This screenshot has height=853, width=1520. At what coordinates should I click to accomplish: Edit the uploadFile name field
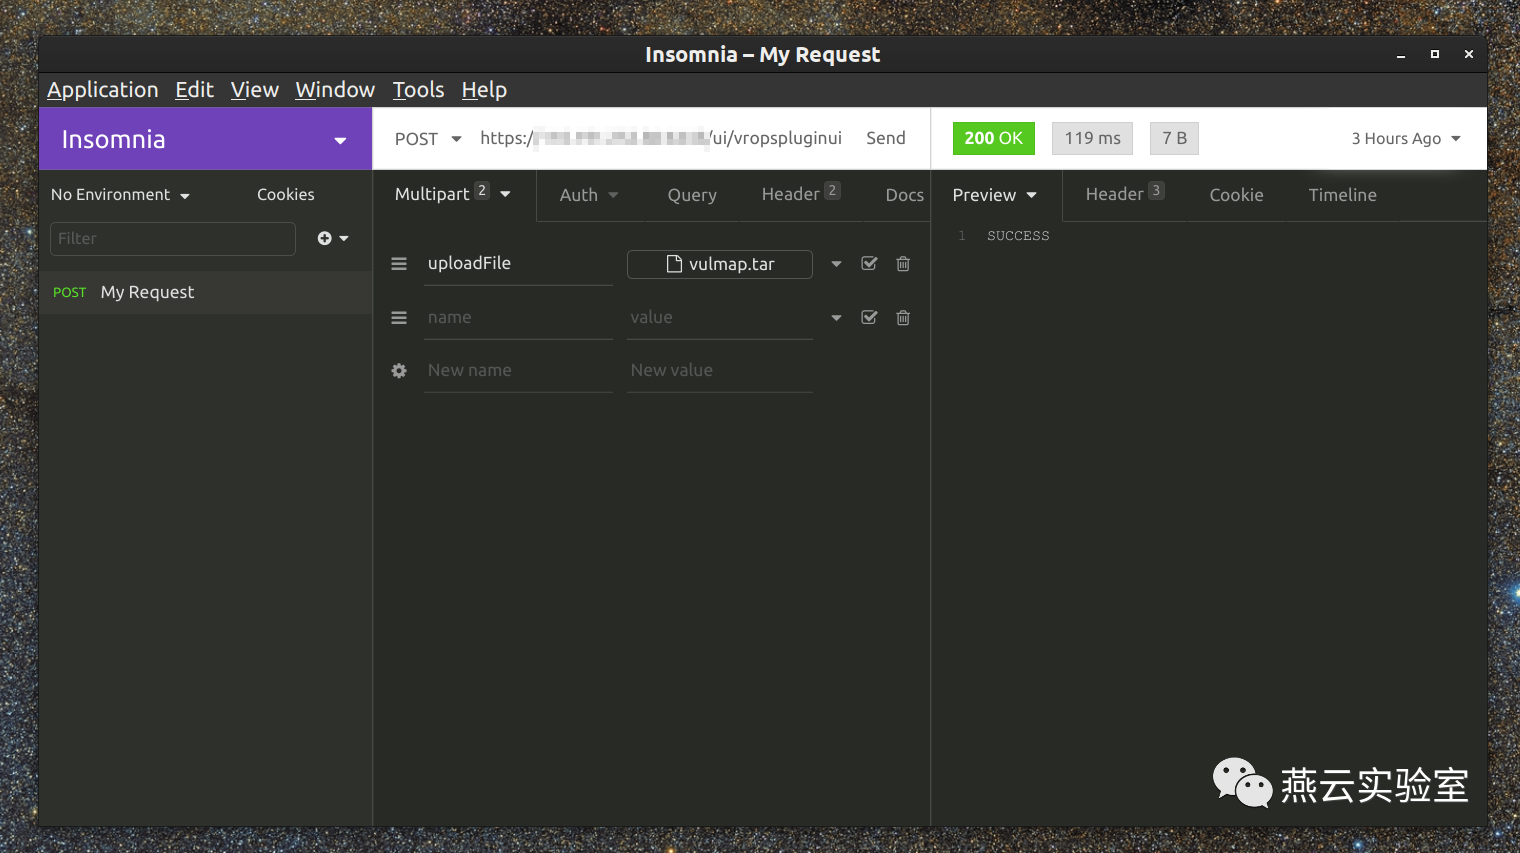[x=519, y=264]
